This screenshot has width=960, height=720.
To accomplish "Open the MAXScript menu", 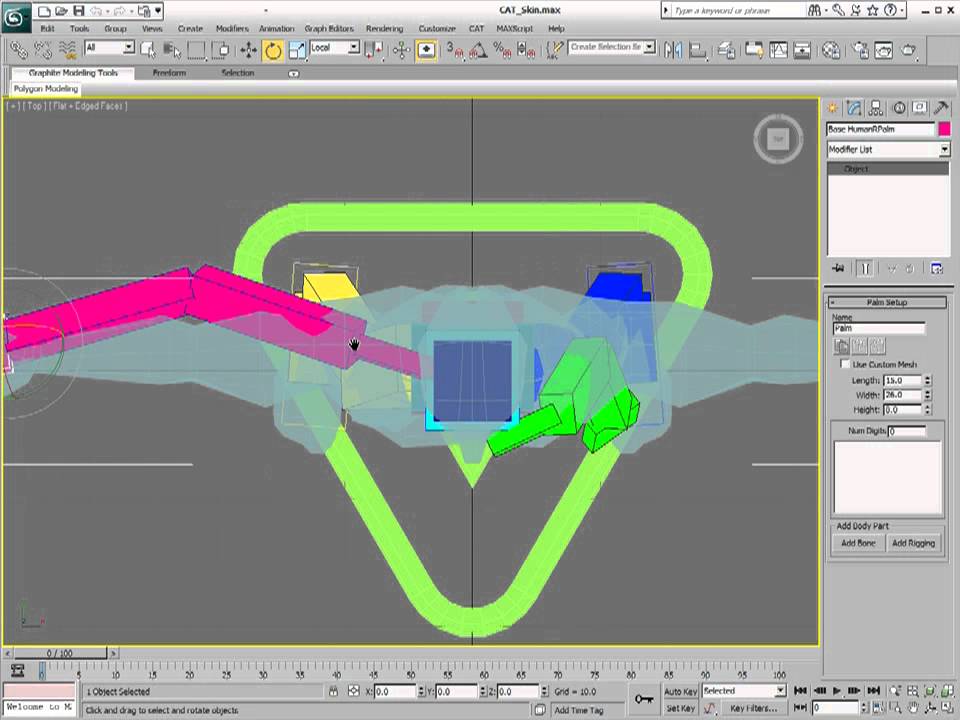I will pos(514,28).
